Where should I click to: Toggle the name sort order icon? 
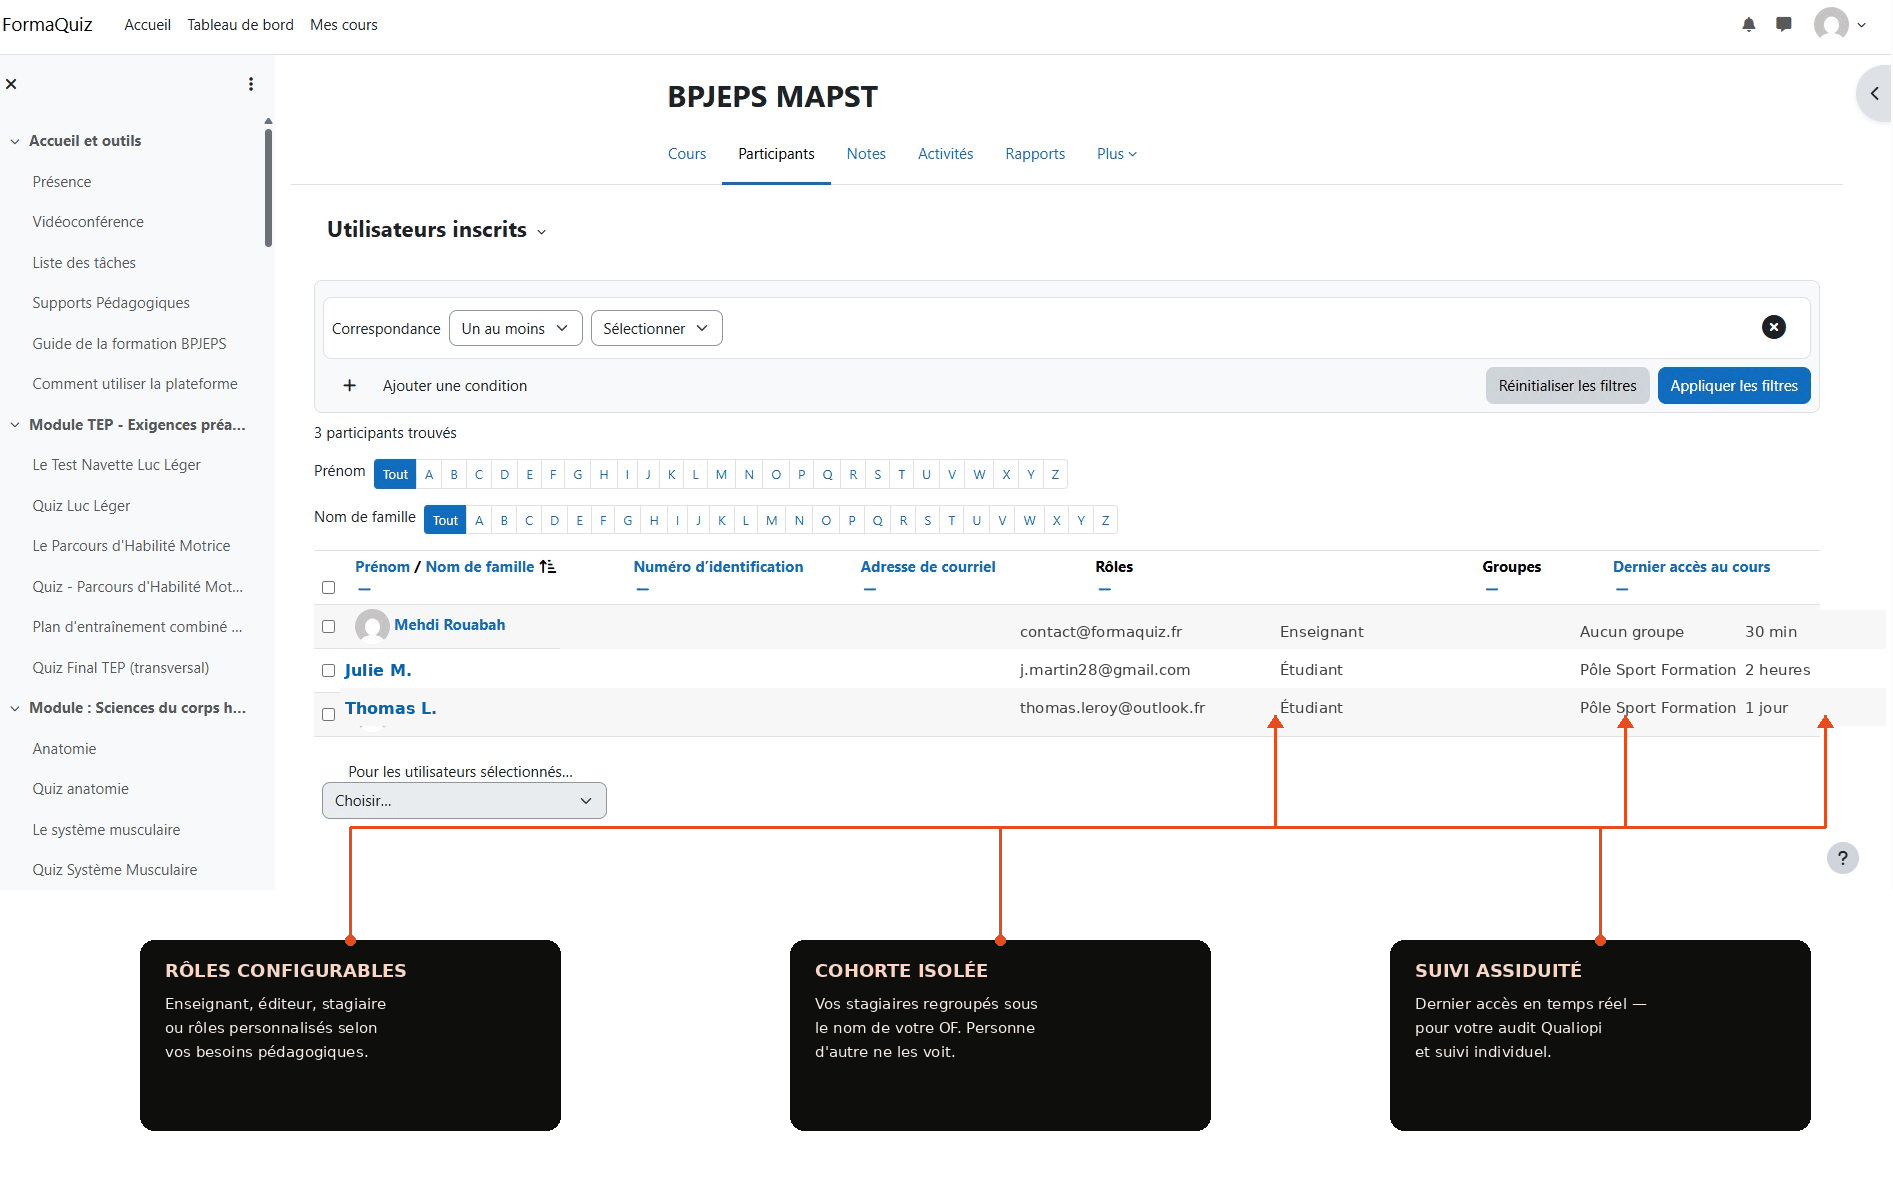[x=547, y=566]
